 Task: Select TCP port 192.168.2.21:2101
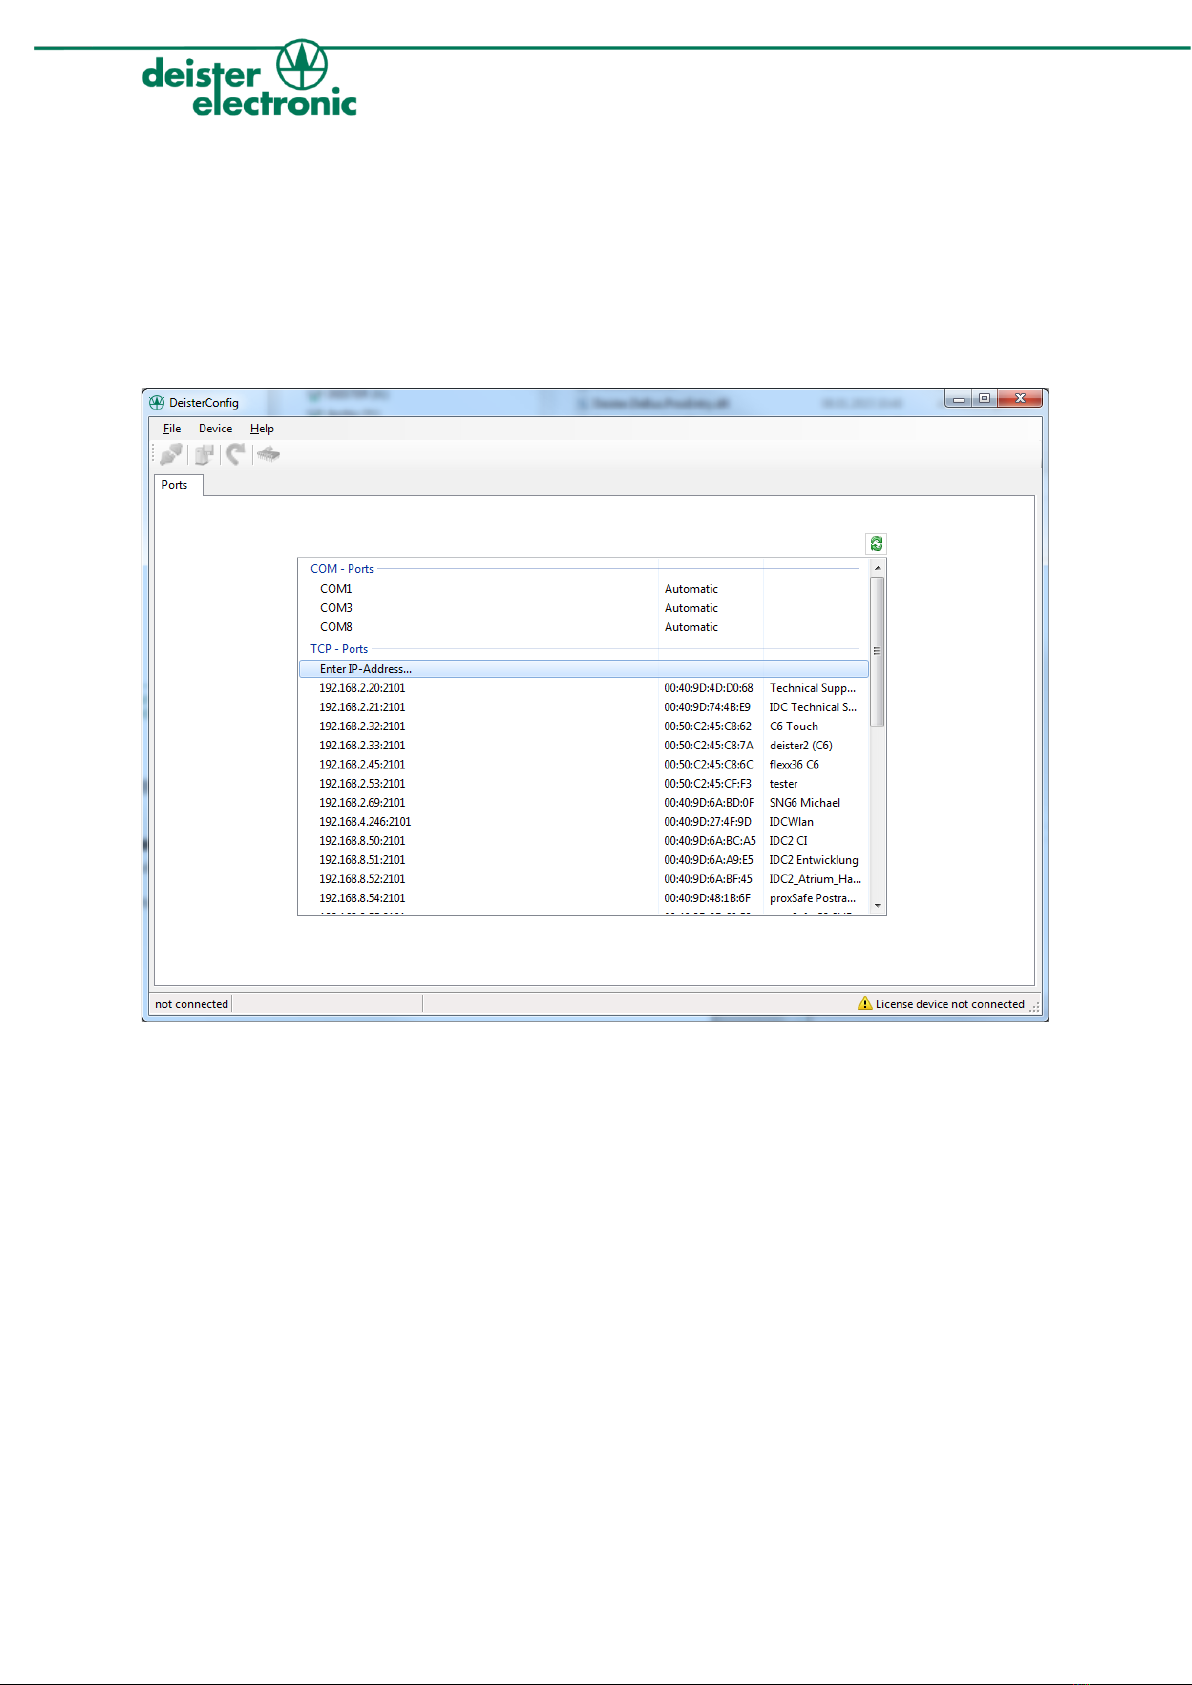(362, 707)
